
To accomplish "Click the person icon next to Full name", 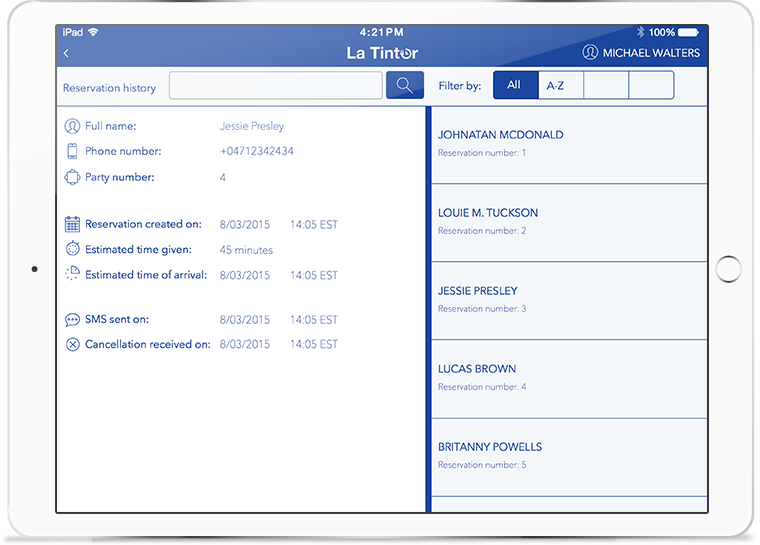I will [x=72, y=127].
